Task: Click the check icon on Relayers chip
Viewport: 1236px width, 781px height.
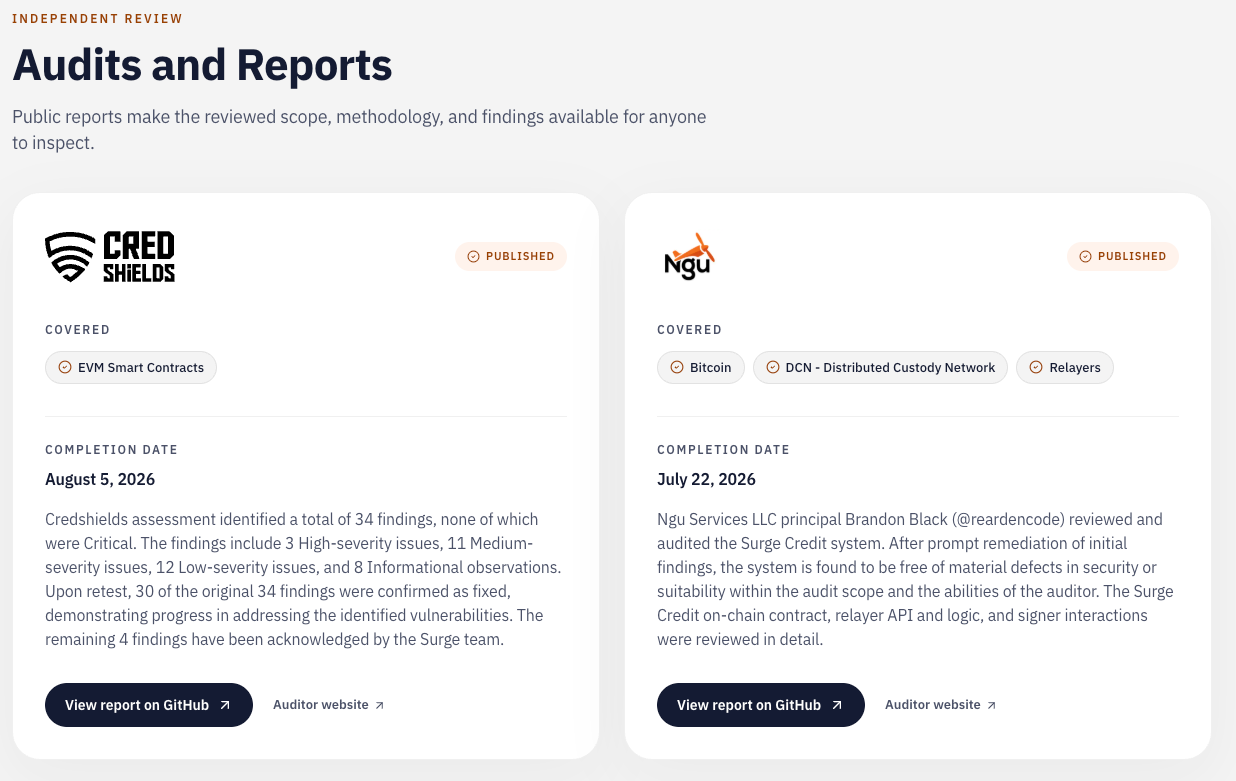Action: click(1036, 368)
